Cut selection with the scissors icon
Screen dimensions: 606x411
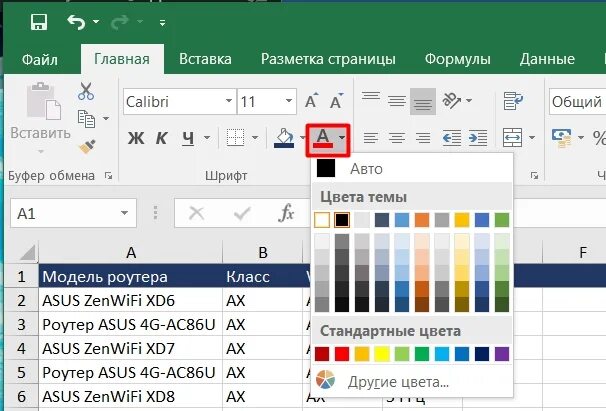coord(86,91)
